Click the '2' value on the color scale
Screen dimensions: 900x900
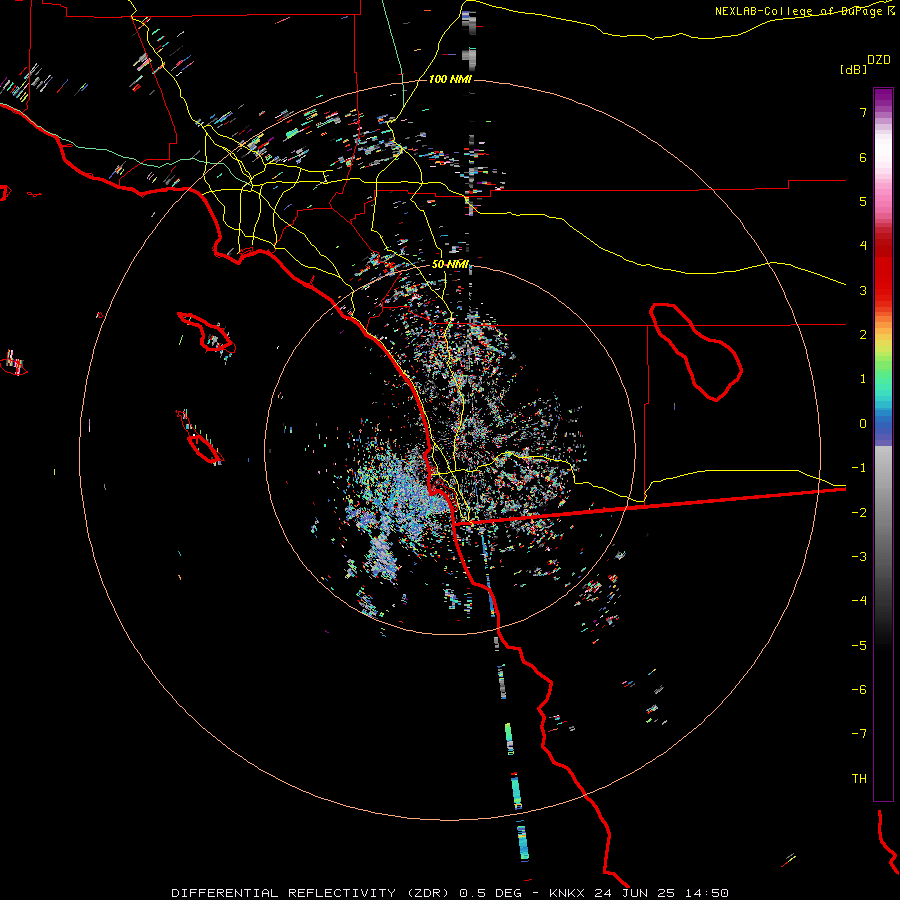pyautogui.click(x=863, y=335)
